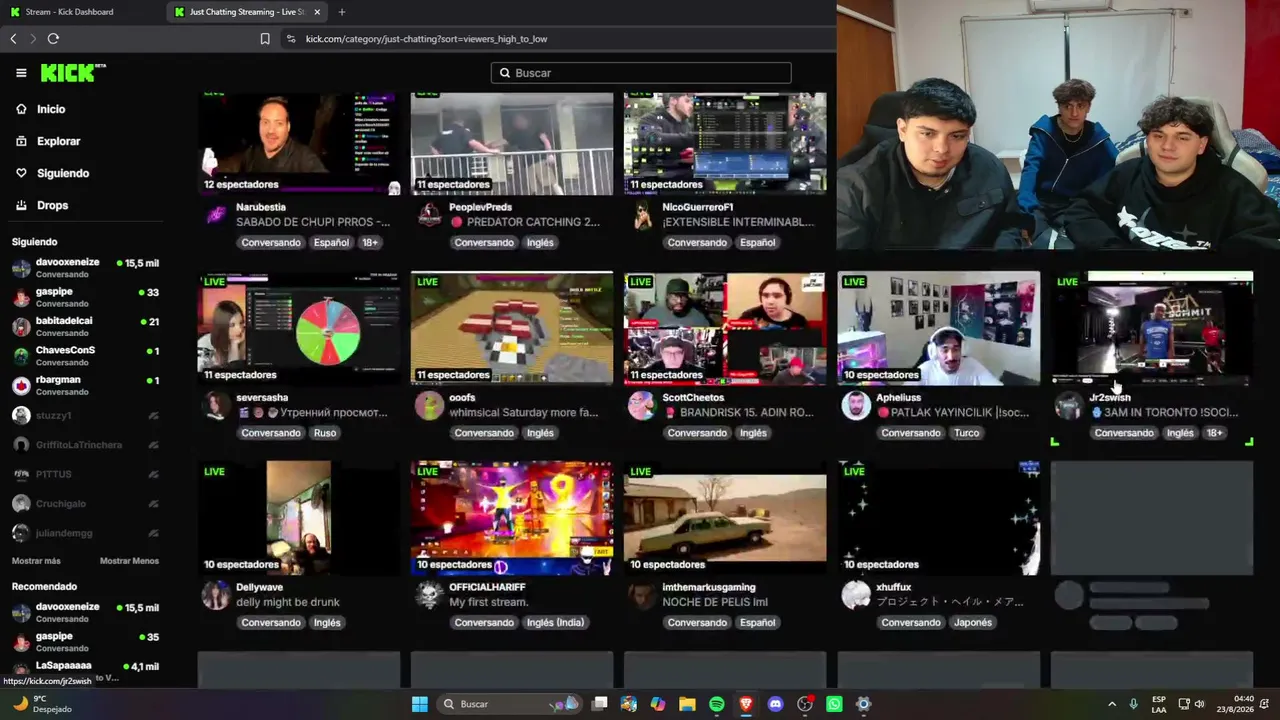Open Windows Start menu
The width and height of the screenshot is (1280, 720).
click(420, 704)
